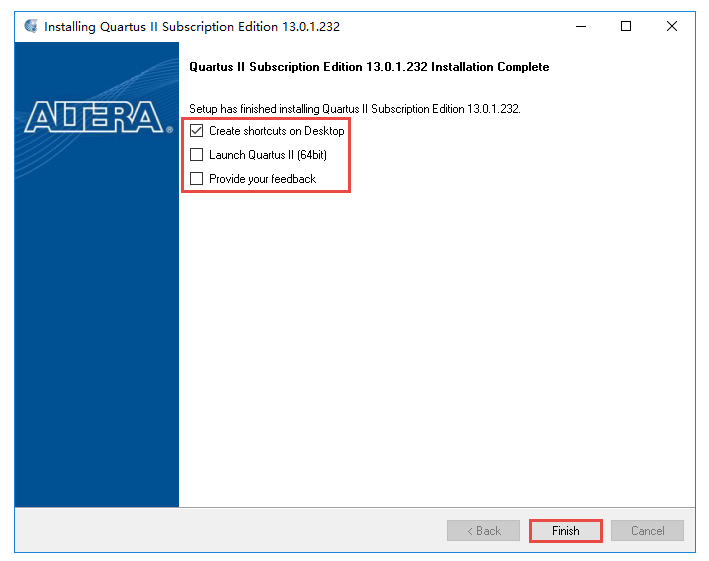The width and height of the screenshot is (709, 561).
Task: Tick the Provide your feedback checkbox
Action: [197, 179]
